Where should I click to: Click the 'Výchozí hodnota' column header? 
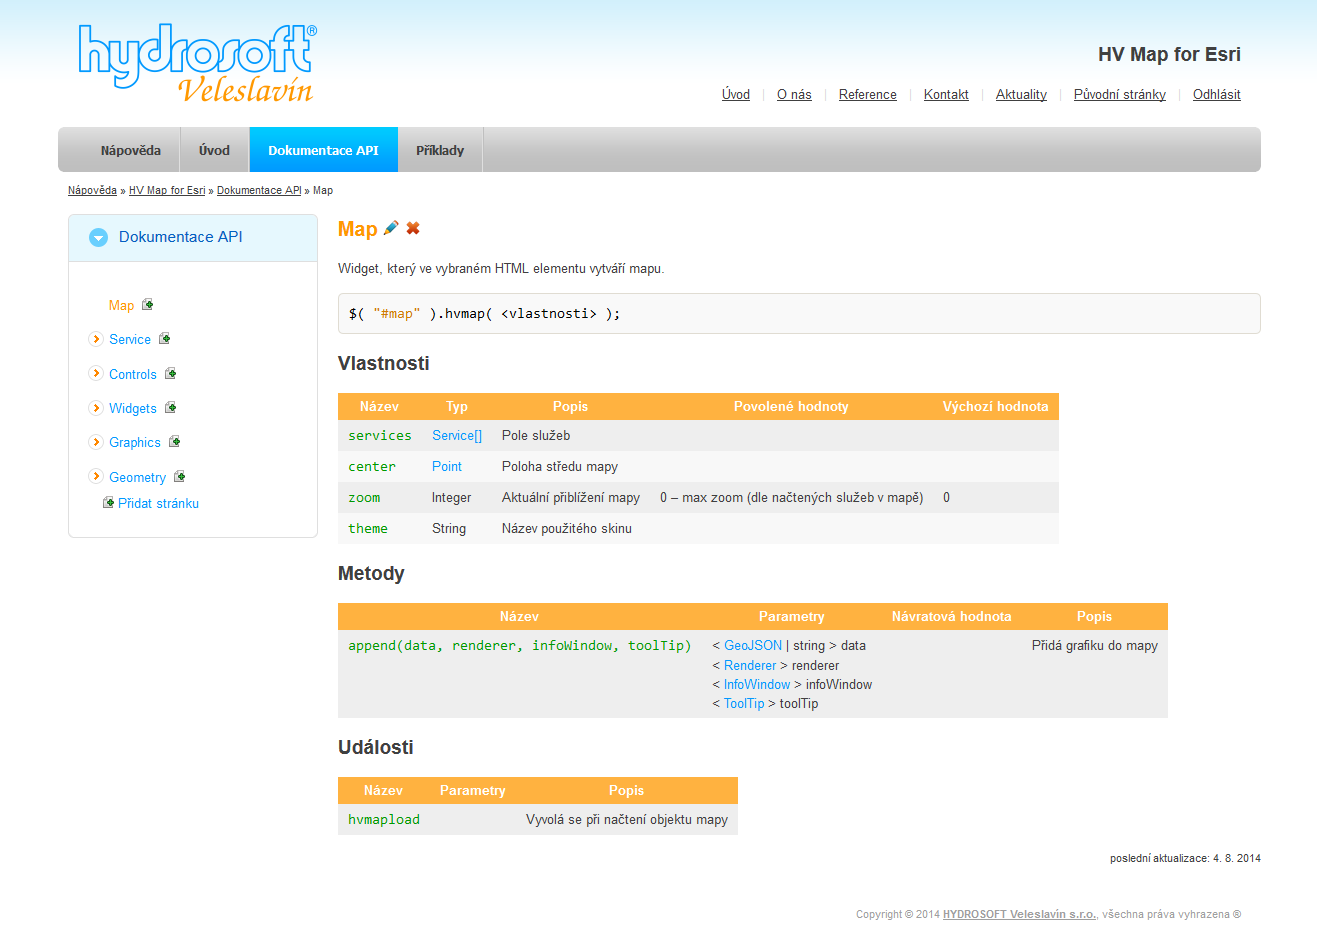pyautogui.click(x=995, y=406)
